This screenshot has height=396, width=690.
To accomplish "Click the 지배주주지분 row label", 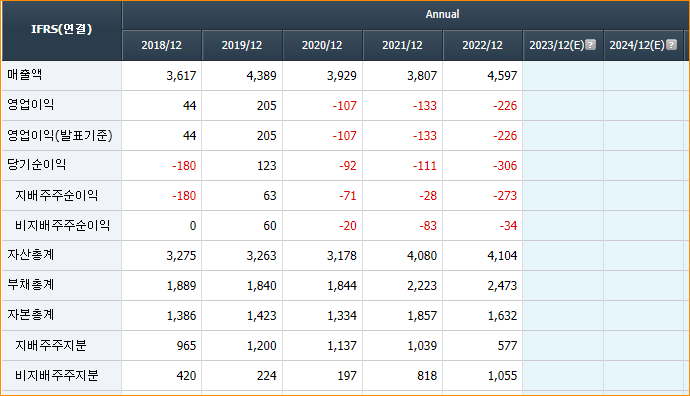I will (51, 345).
